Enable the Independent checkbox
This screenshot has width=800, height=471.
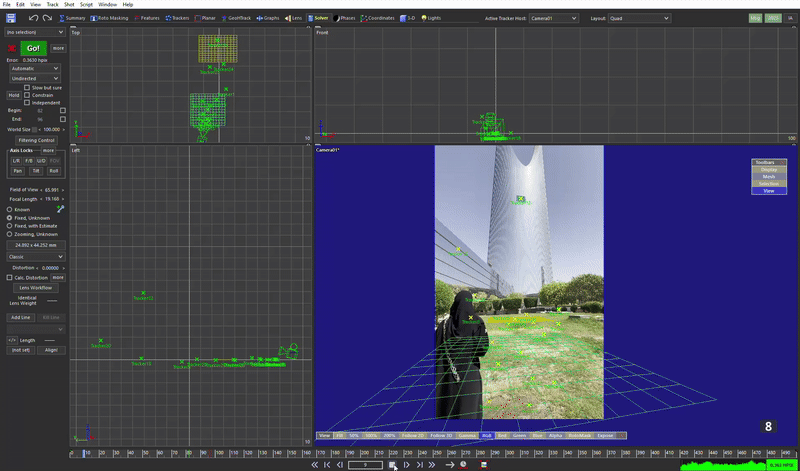pos(27,103)
